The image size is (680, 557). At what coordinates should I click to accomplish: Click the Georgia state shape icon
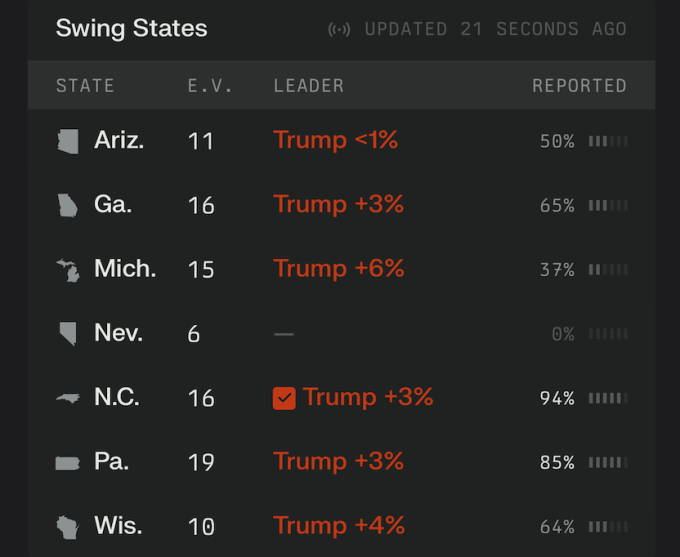click(x=68, y=205)
